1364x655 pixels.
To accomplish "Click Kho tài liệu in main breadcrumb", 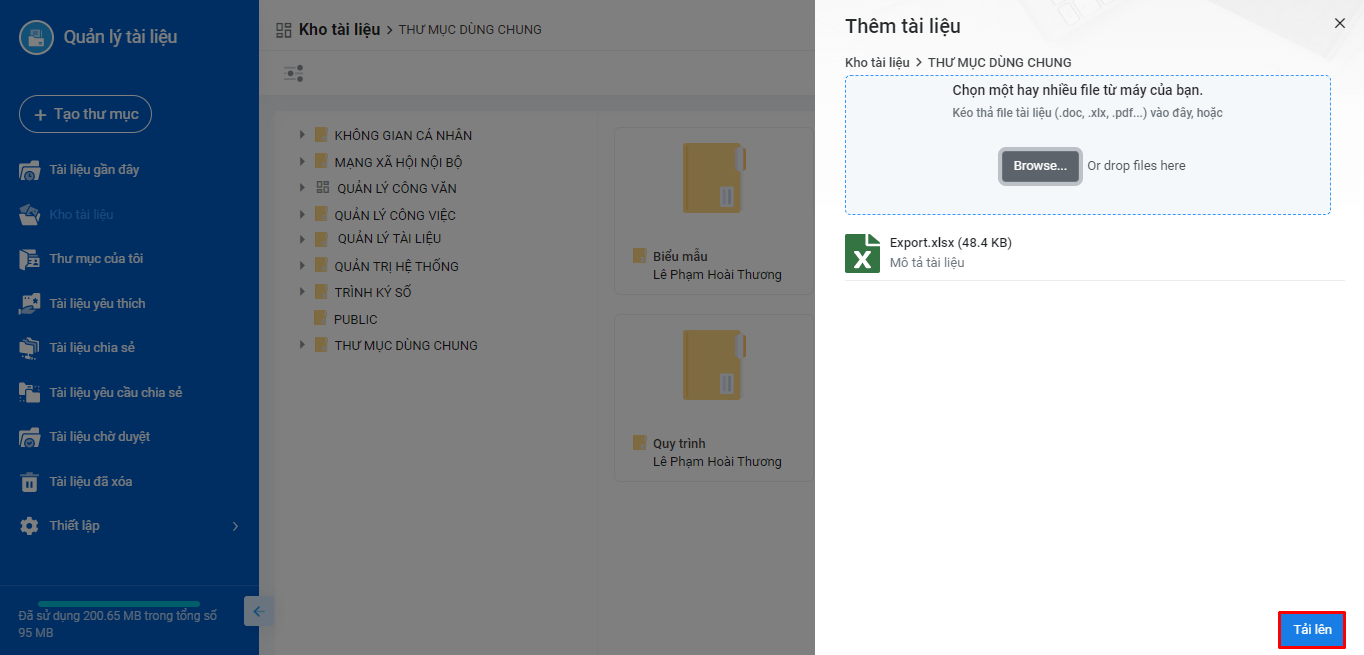I will tap(339, 30).
